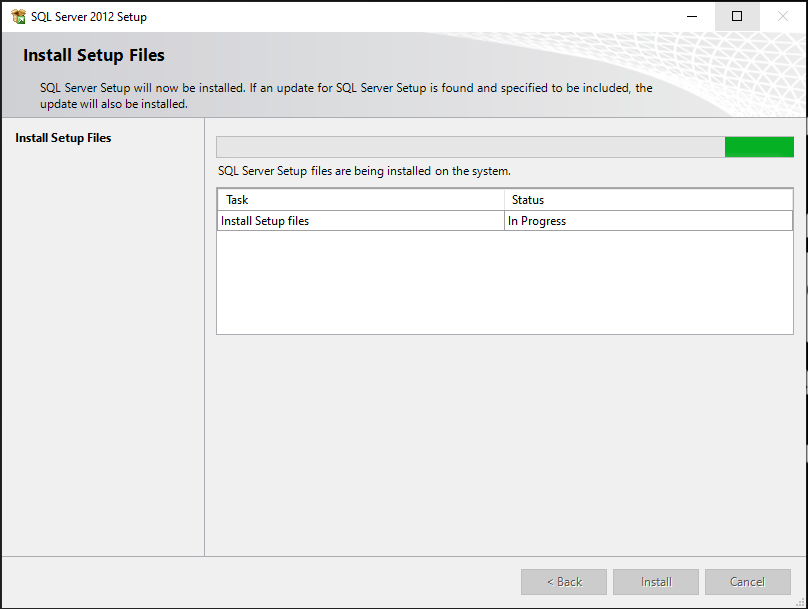Click the gray part of progress bar
808x609 pixels.
click(470, 147)
